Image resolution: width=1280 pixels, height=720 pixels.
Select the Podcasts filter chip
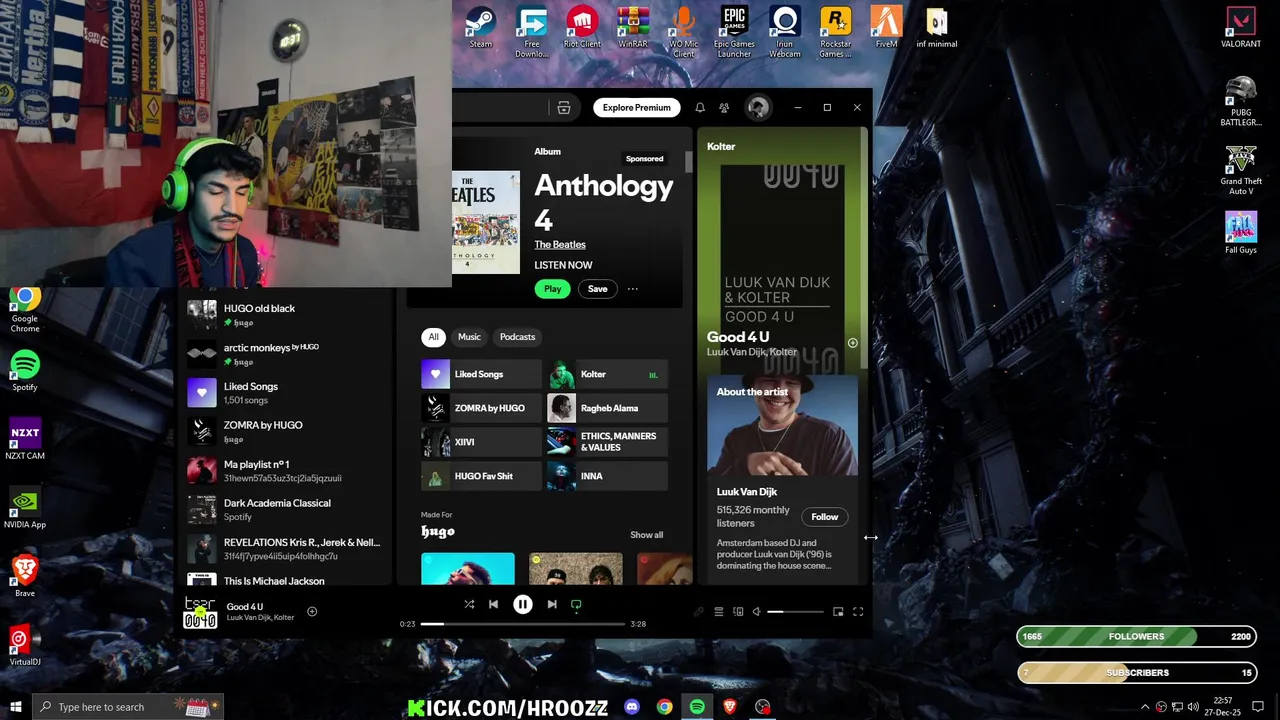click(x=517, y=337)
